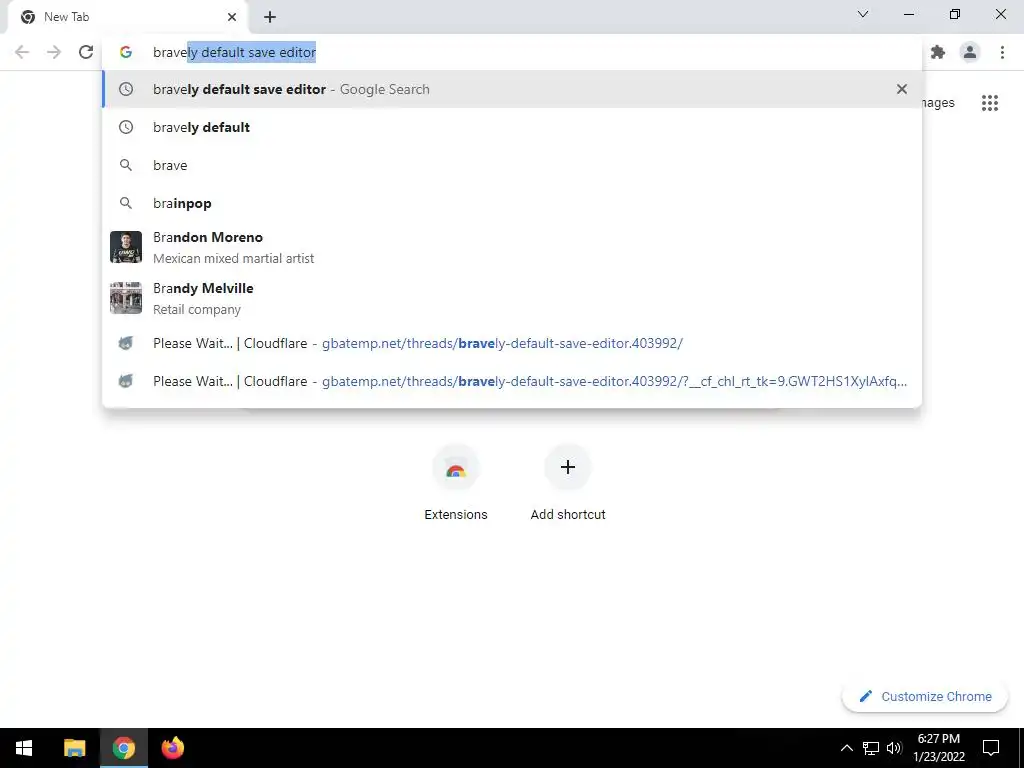Open File Explorer from taskbar
The width and height of the screenshot is (1024, 768).
74,748
